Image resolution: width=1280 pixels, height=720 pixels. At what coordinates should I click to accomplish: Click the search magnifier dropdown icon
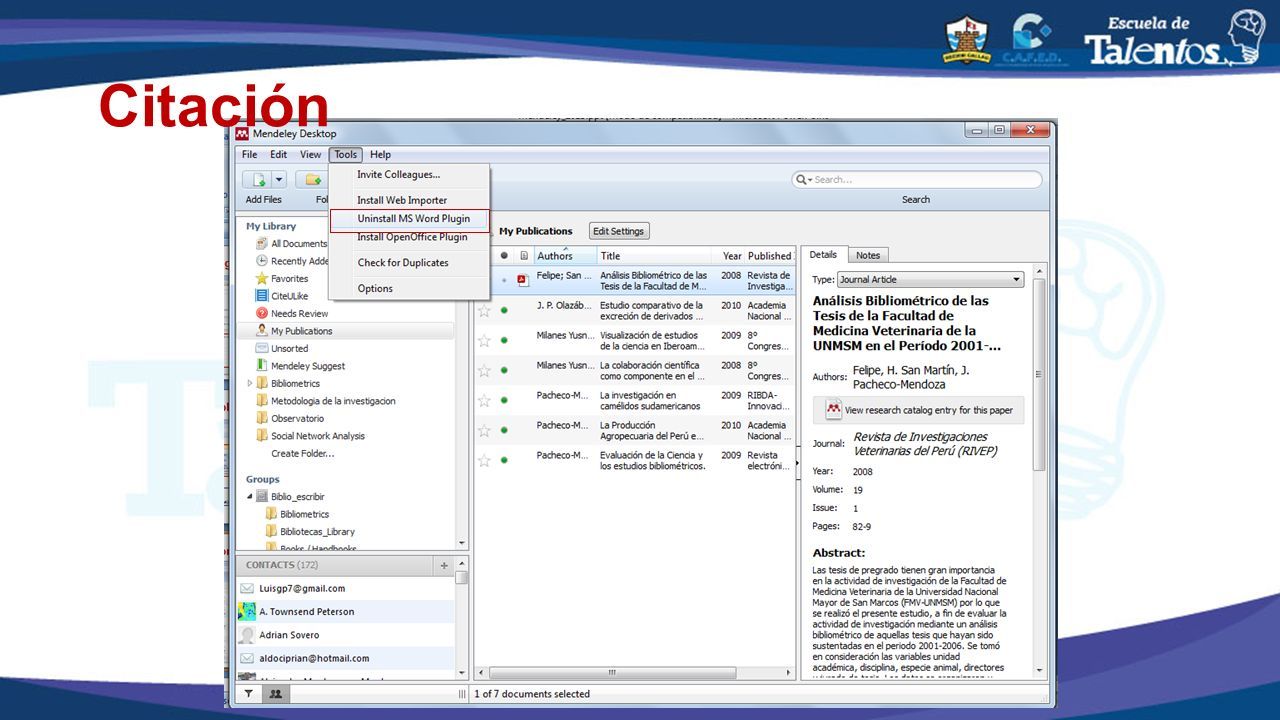point(803,180)
